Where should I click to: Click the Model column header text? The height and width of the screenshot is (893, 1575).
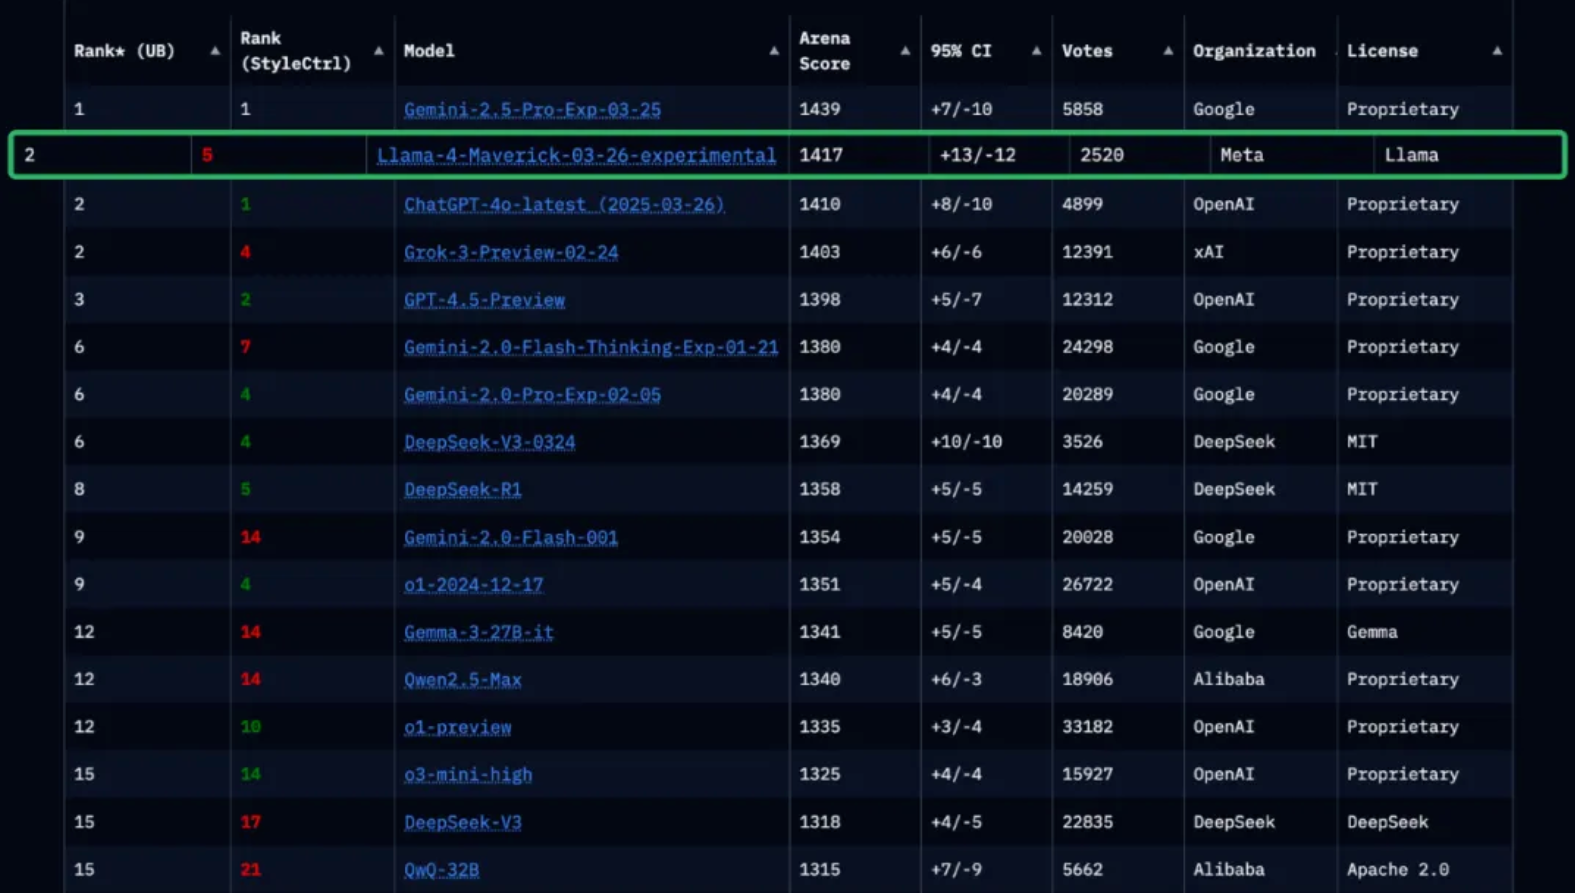tap(429, 51)
